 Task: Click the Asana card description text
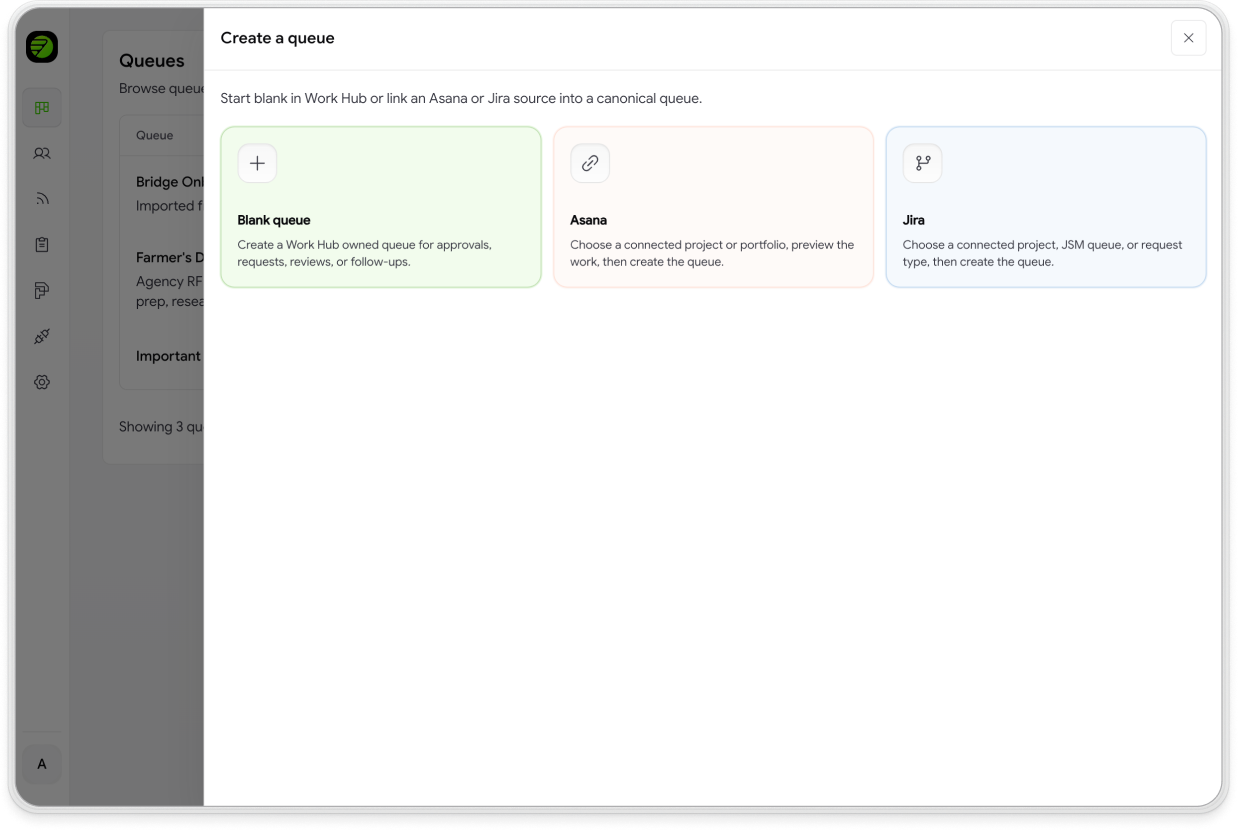712,253
